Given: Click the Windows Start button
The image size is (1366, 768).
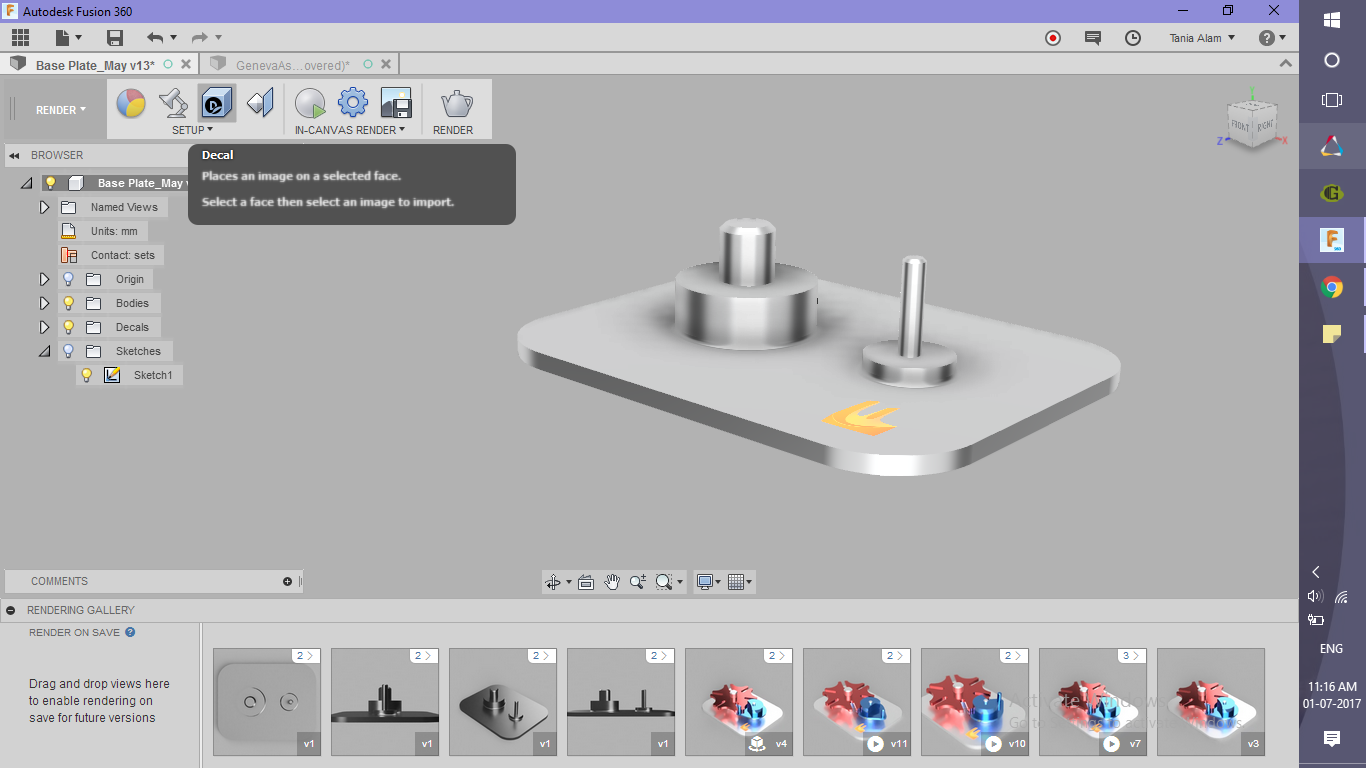Looking at the screenshot, I should pos(1332,20).
